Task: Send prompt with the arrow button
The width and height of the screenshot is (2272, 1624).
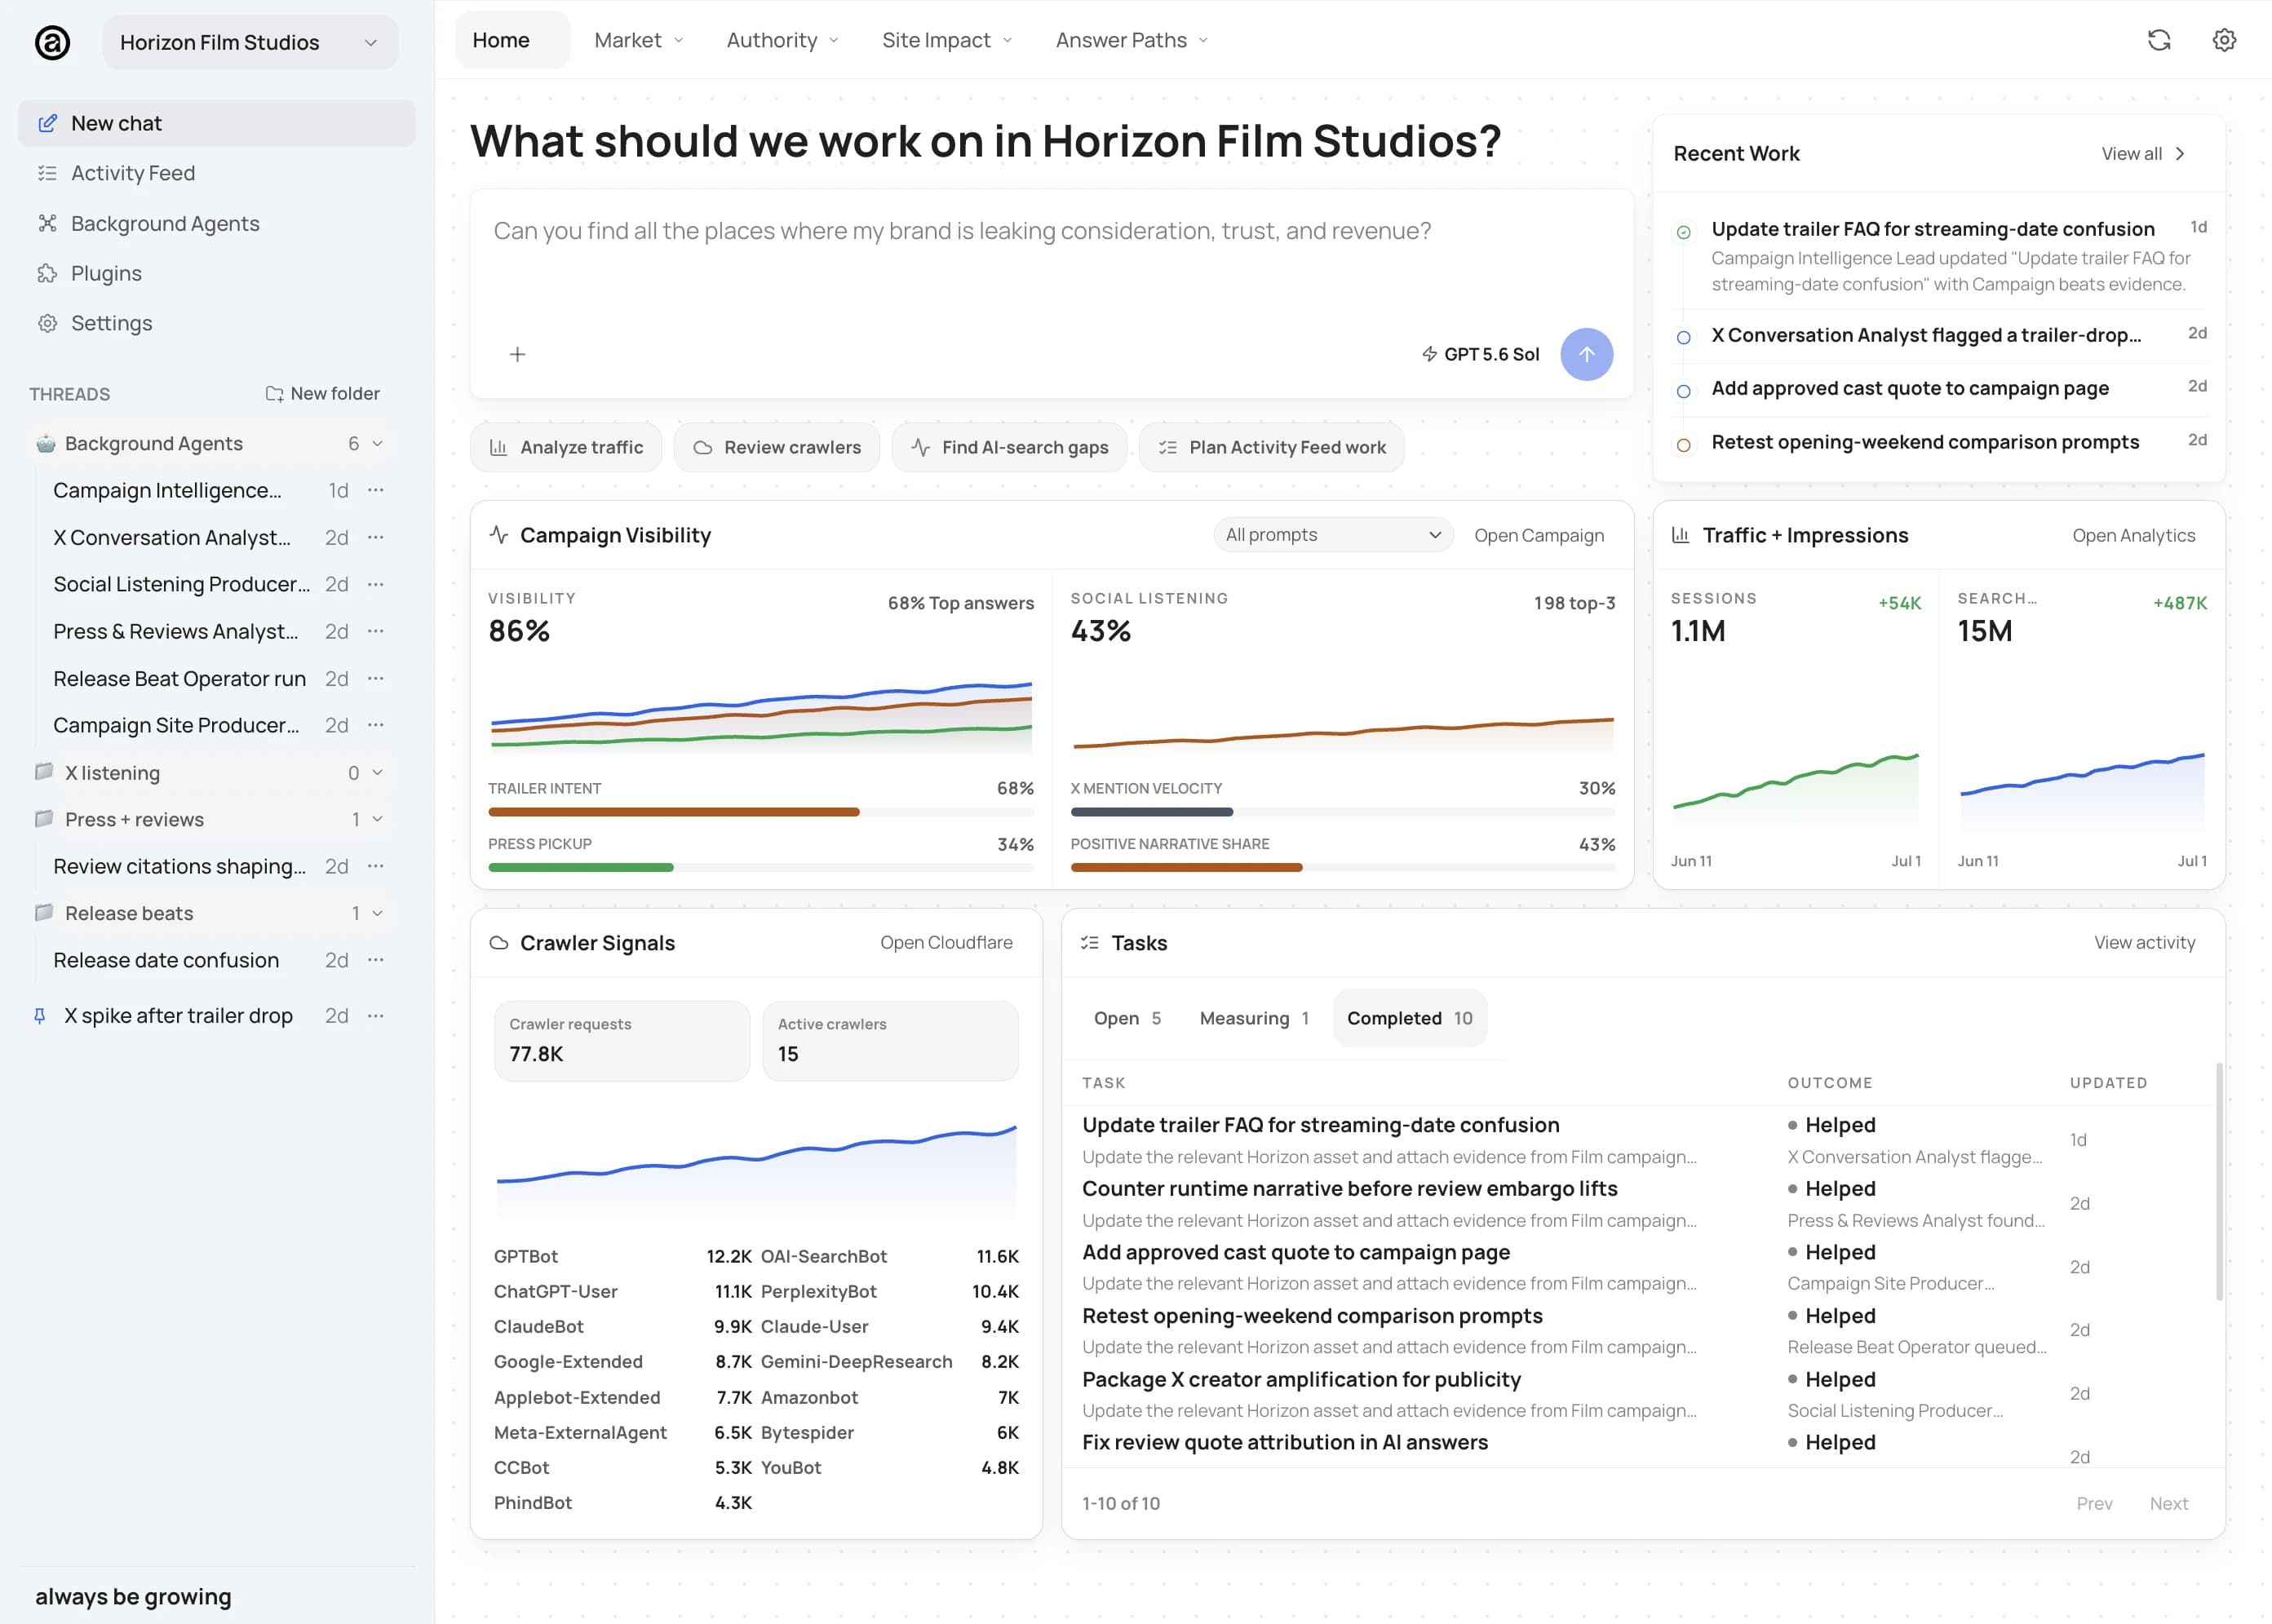Action: pos(1586,354)
